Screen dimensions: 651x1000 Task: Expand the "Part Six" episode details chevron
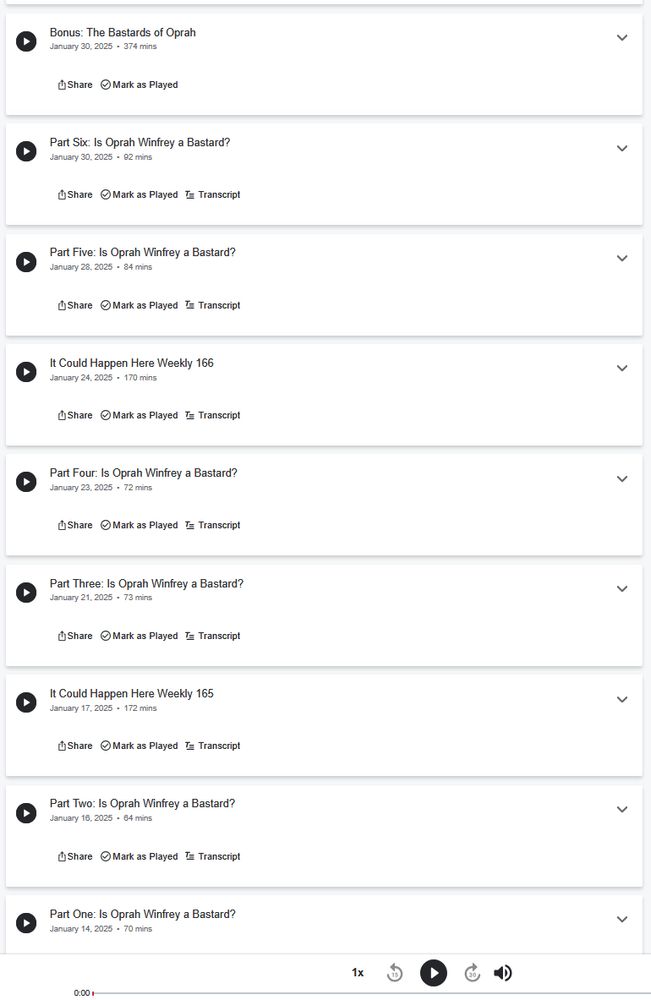tap(622, 148)
